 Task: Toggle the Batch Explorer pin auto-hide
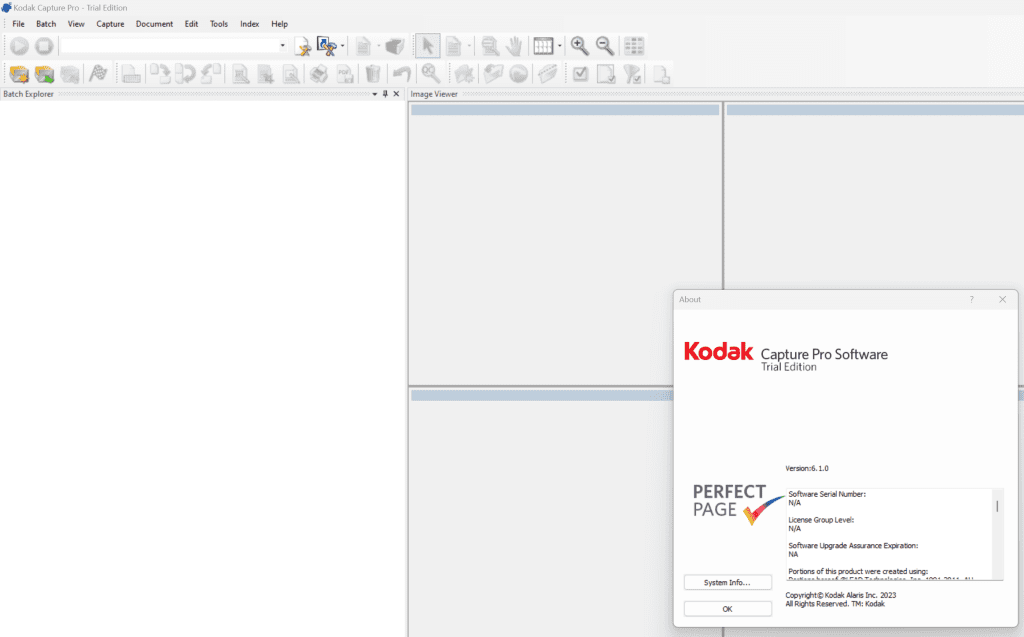(x=385, y=94)
